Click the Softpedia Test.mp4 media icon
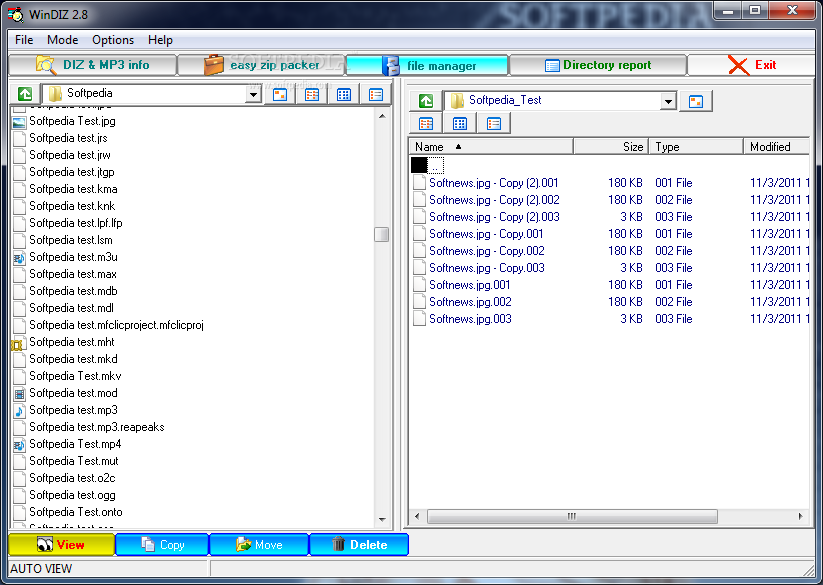 pos(19,445)
